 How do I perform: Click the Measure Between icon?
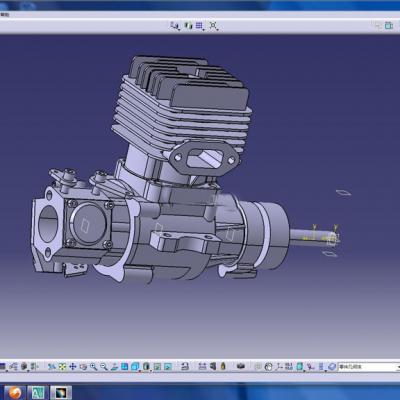(x=202, y=367)
